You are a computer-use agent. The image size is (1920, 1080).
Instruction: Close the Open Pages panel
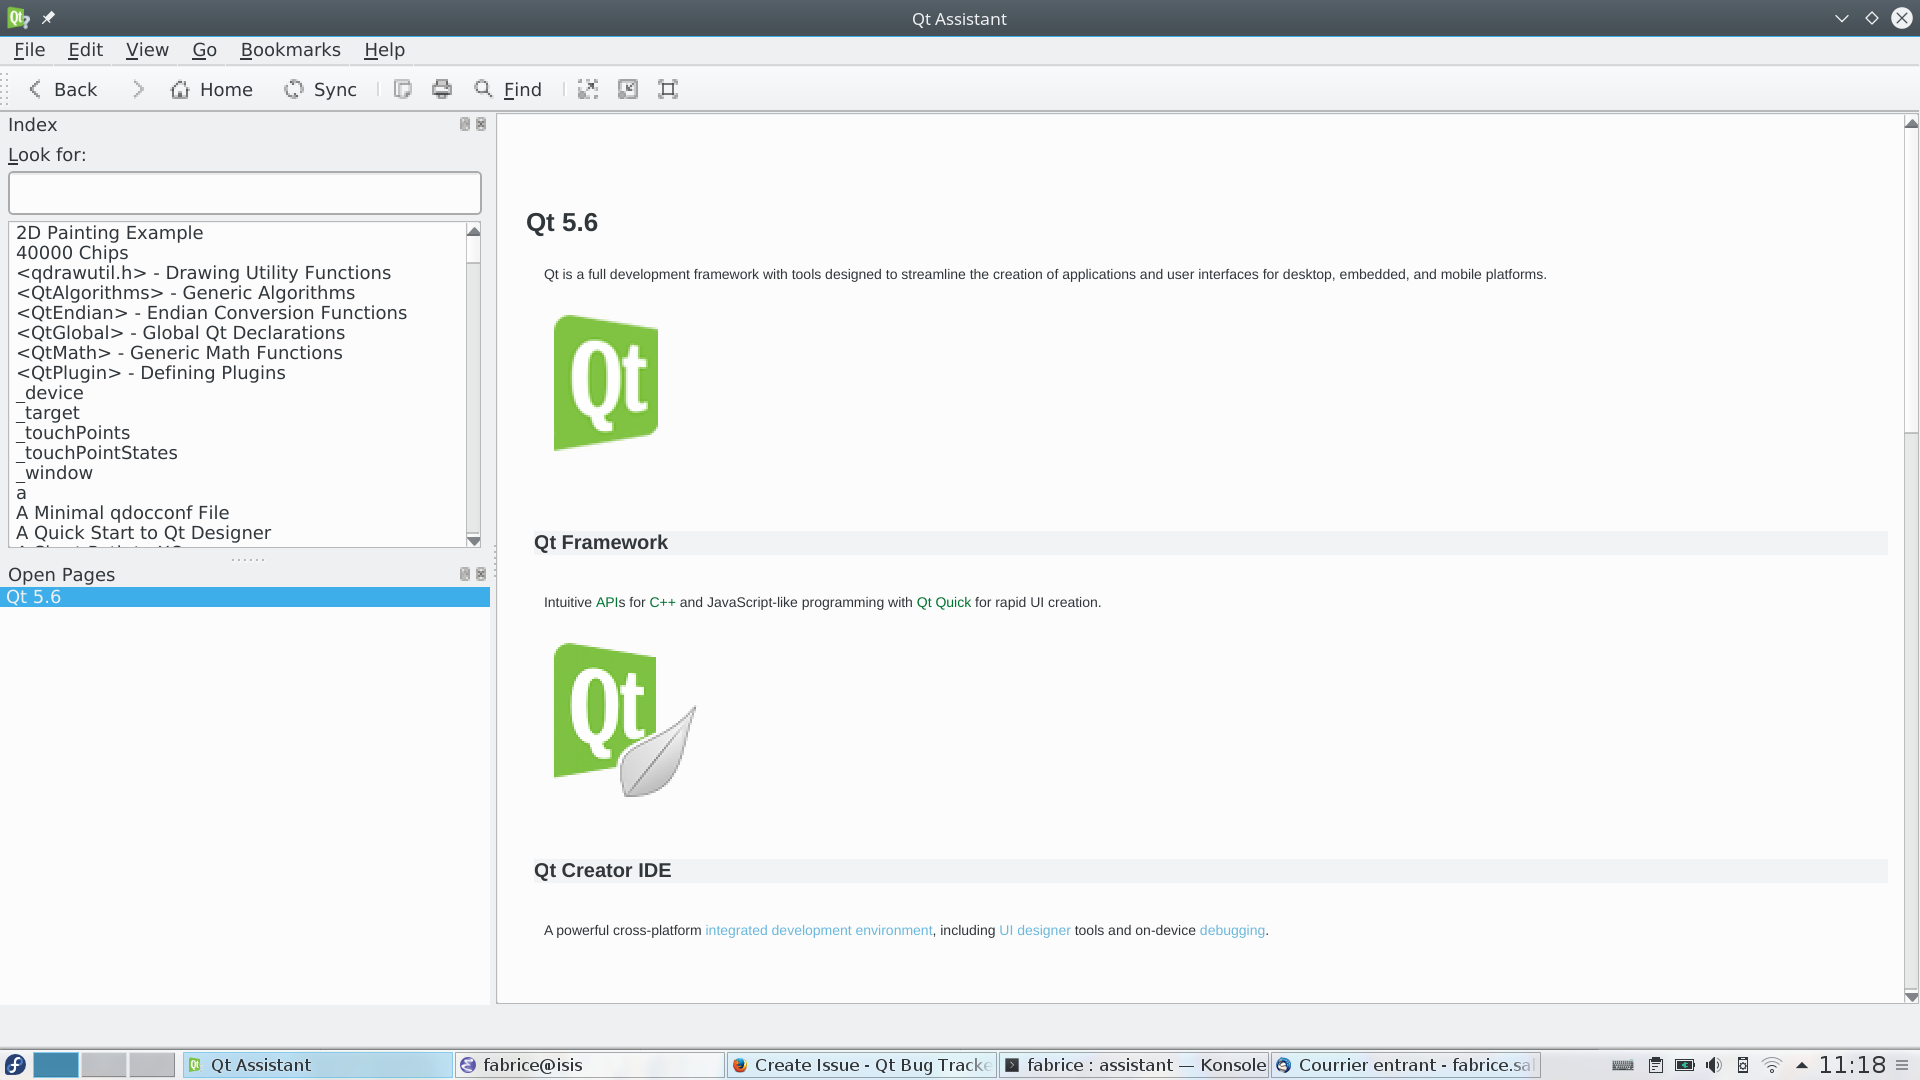click(481, 574)
